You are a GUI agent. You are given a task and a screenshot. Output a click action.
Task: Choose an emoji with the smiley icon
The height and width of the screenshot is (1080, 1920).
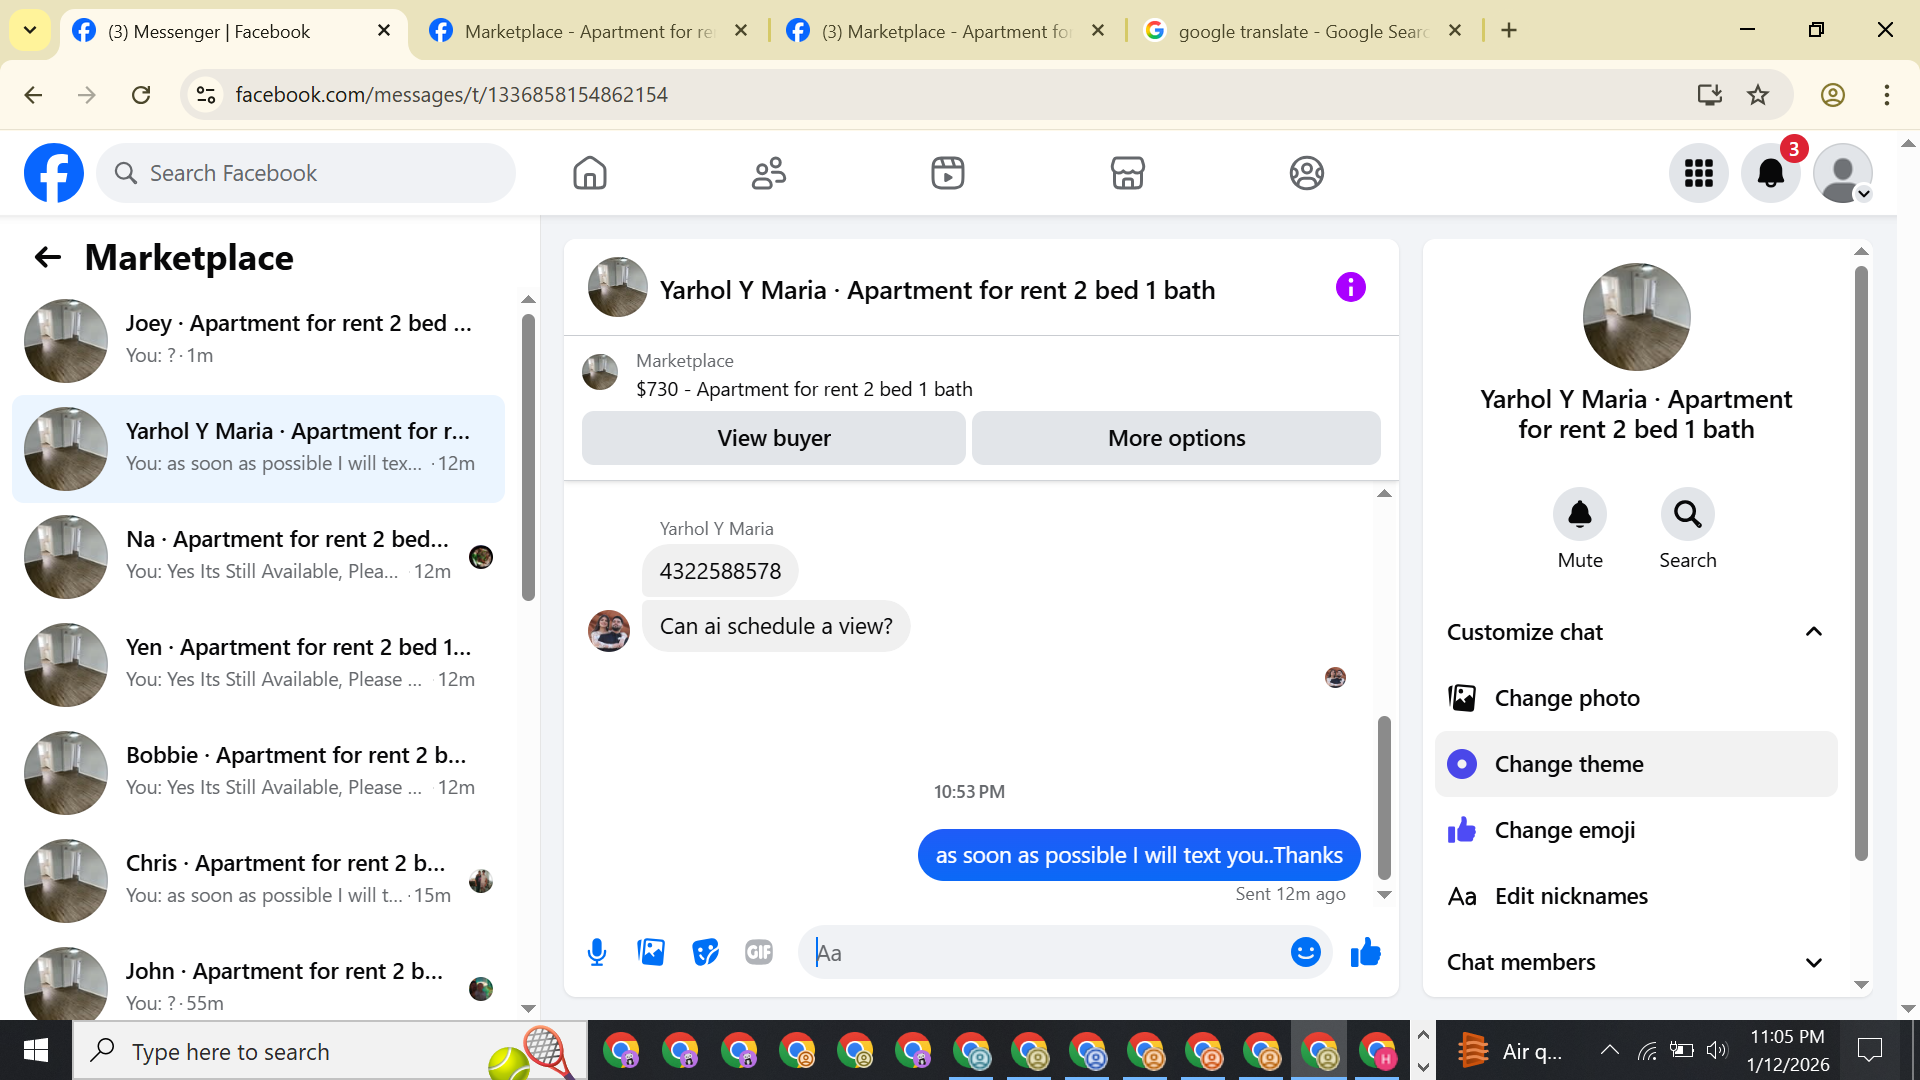(1305, 952)
